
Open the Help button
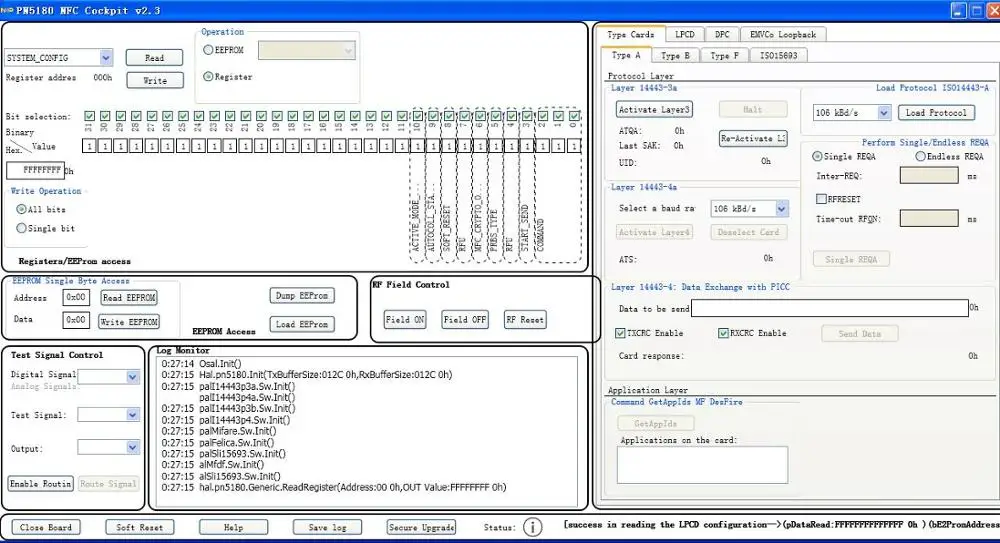point(233,527)
